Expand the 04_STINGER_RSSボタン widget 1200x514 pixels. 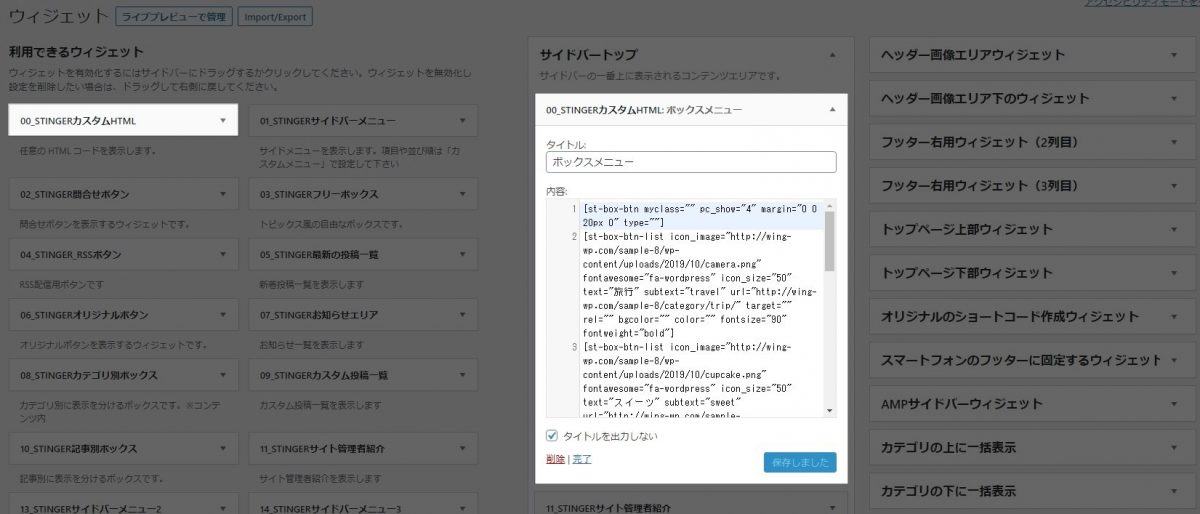(123, 254)
